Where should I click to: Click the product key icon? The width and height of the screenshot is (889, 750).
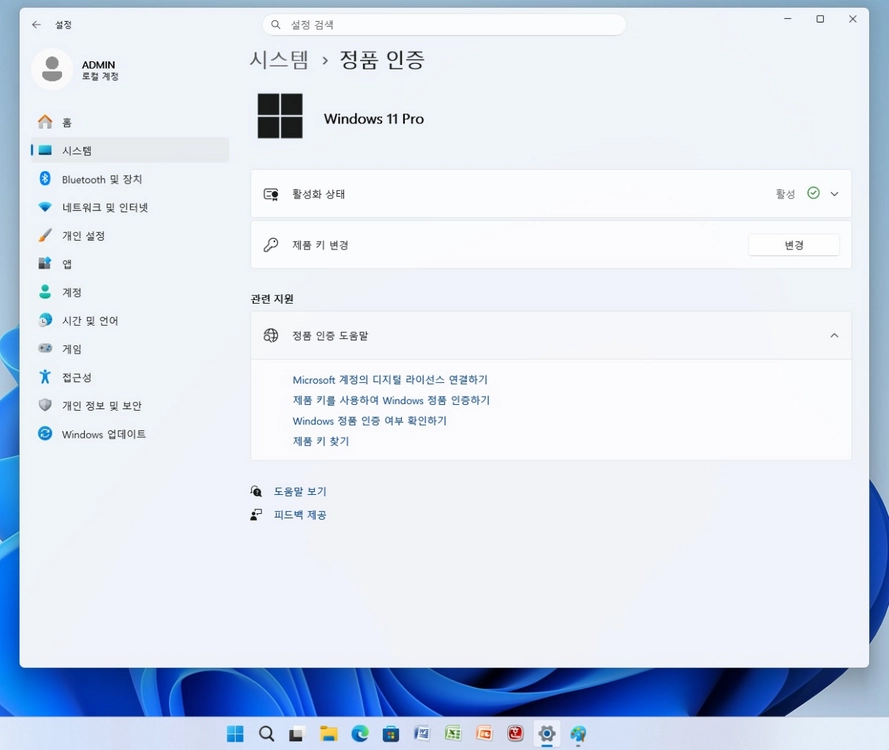(271, 245)
